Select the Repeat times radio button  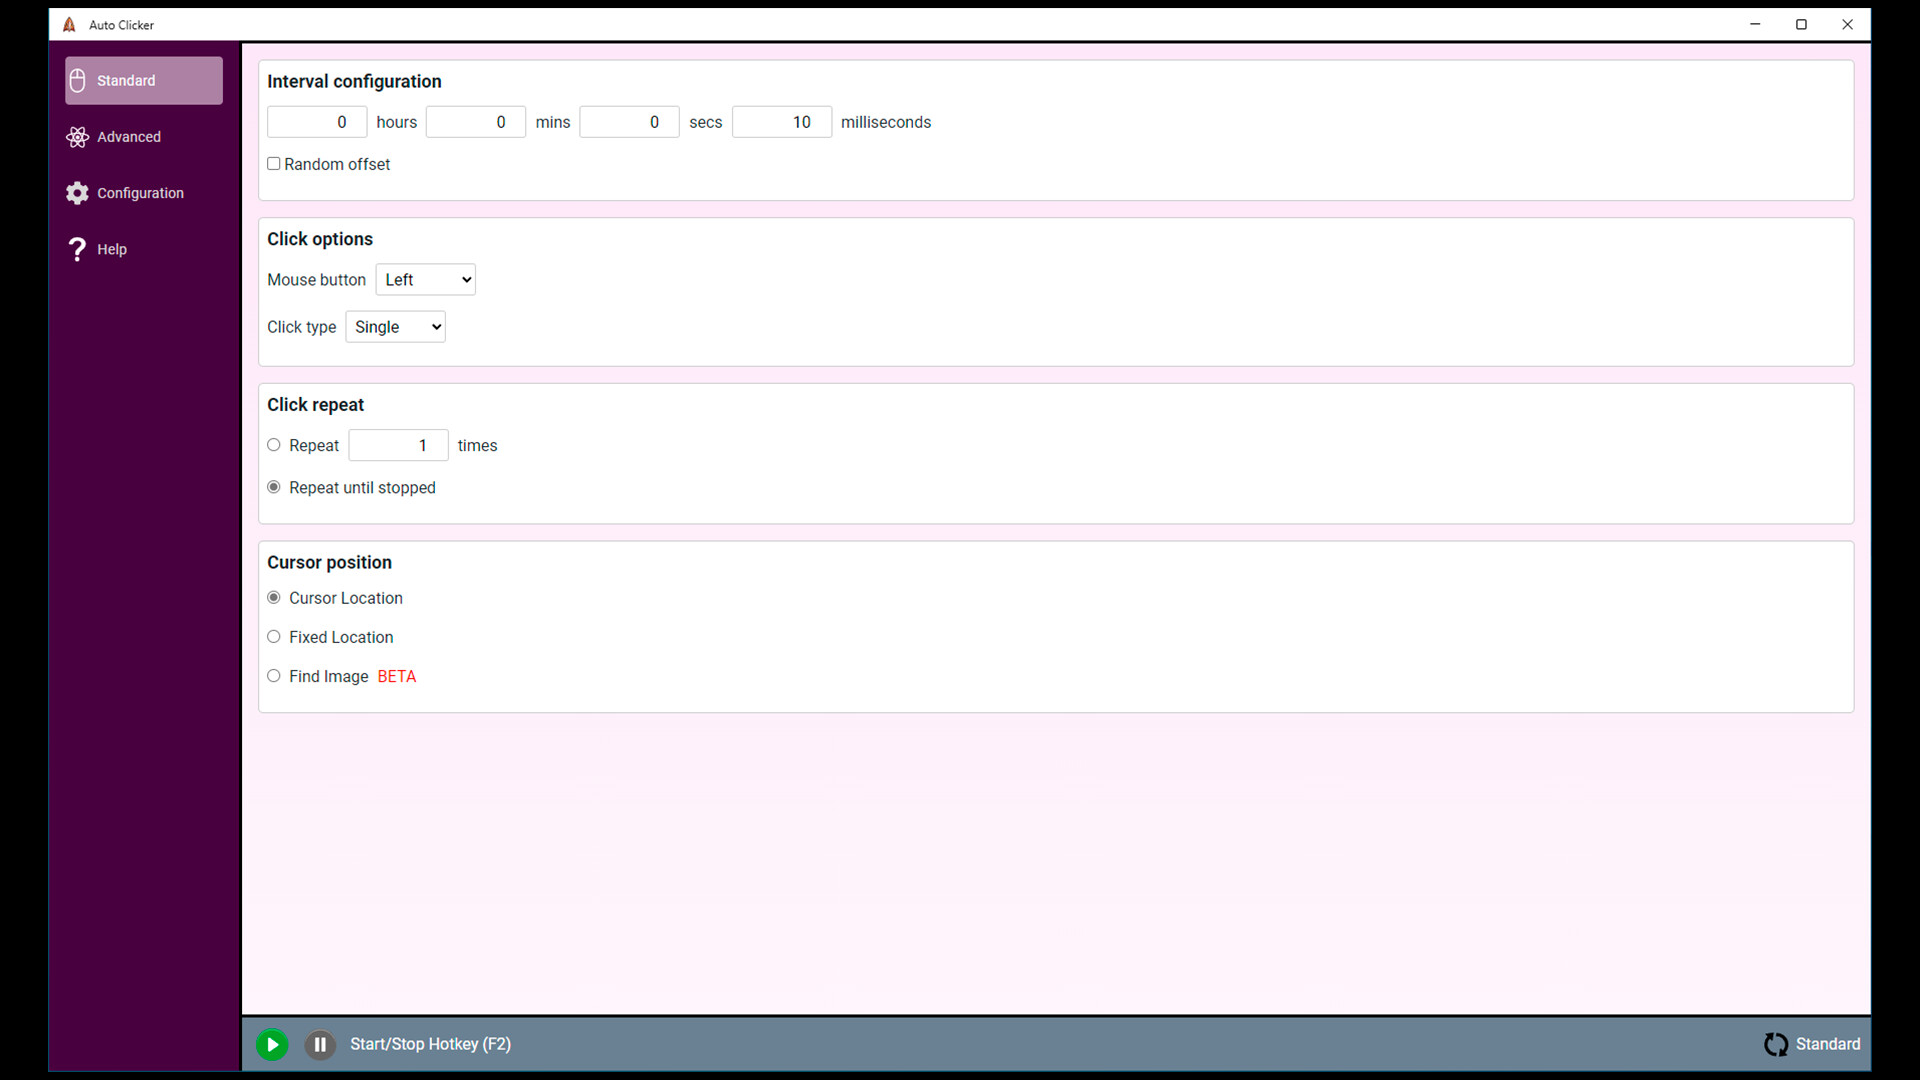click(273, 445)
